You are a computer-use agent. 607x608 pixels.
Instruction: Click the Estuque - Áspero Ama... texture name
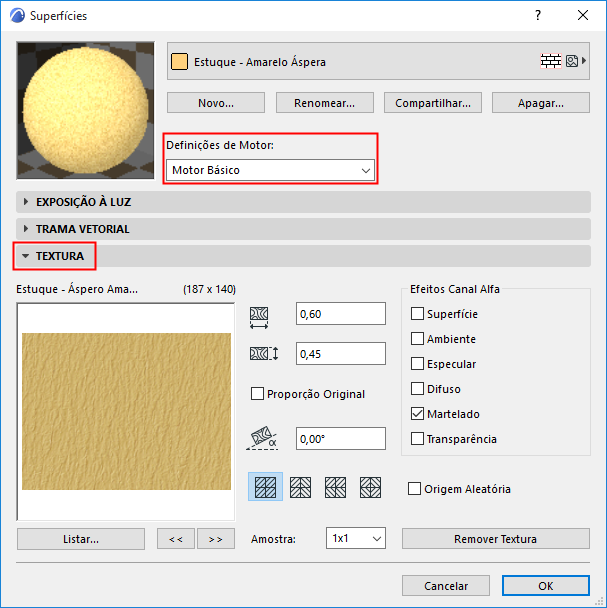(77, 289)
